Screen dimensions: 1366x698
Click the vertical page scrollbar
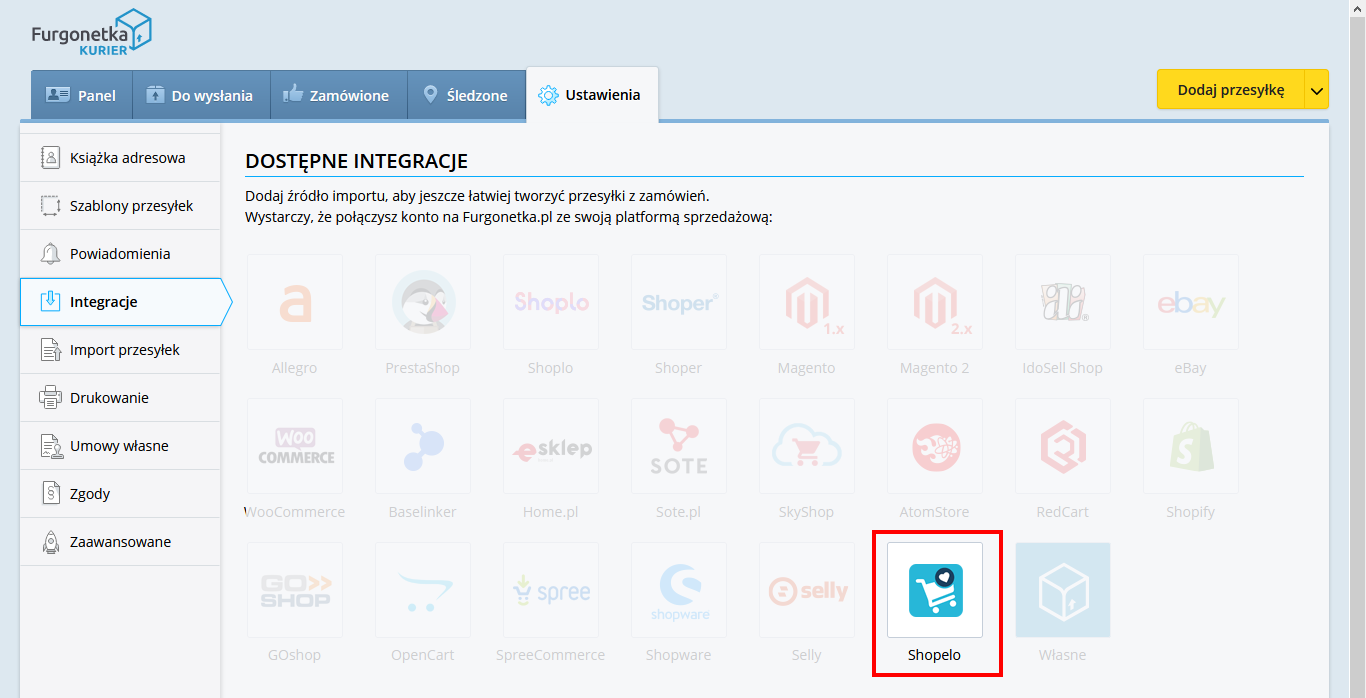click(x=1357, y=349)
